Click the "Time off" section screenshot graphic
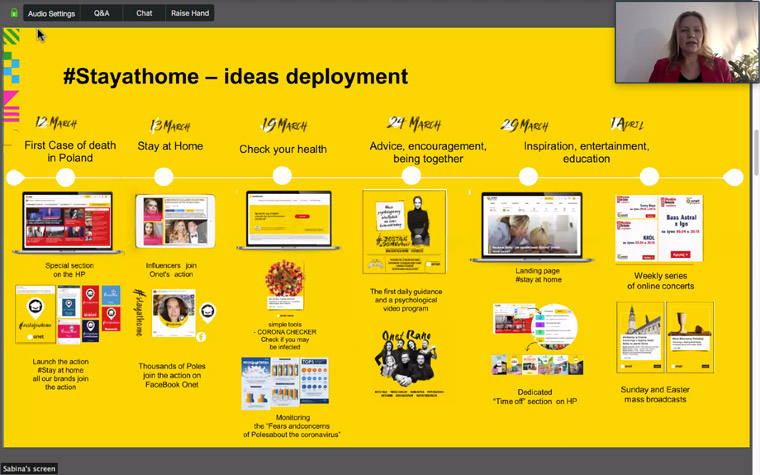 [x=537, y=339]
